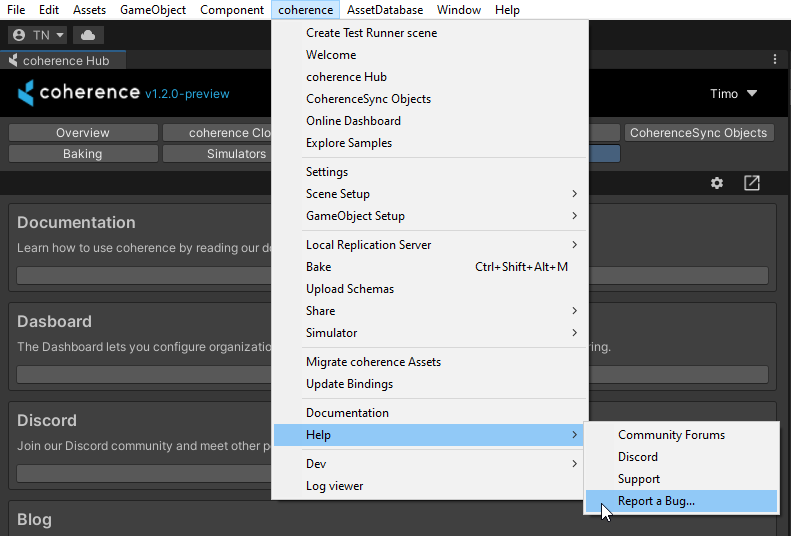The image size is (791, 536).
Task: Open settings gear icon in Hub
Action: point(717,183)
